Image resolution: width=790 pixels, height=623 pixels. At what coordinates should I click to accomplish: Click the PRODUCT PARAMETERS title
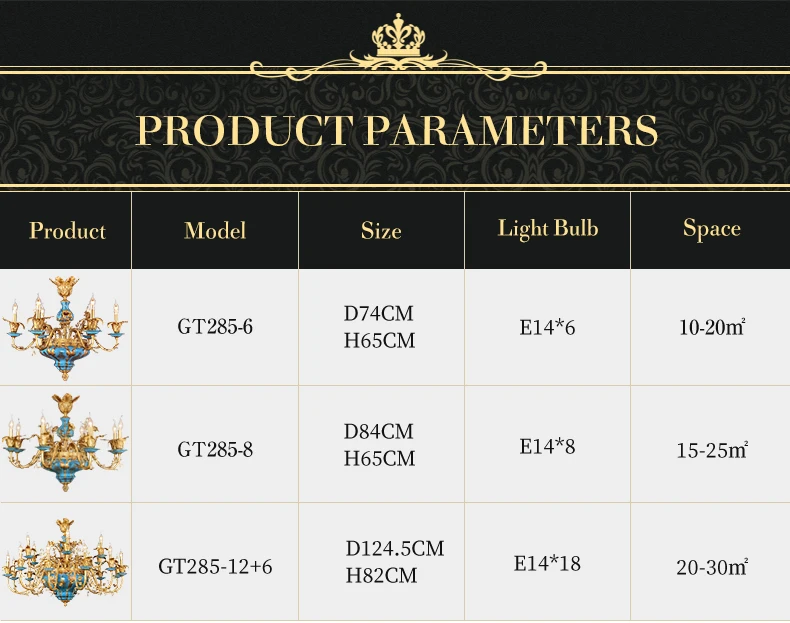397,130
